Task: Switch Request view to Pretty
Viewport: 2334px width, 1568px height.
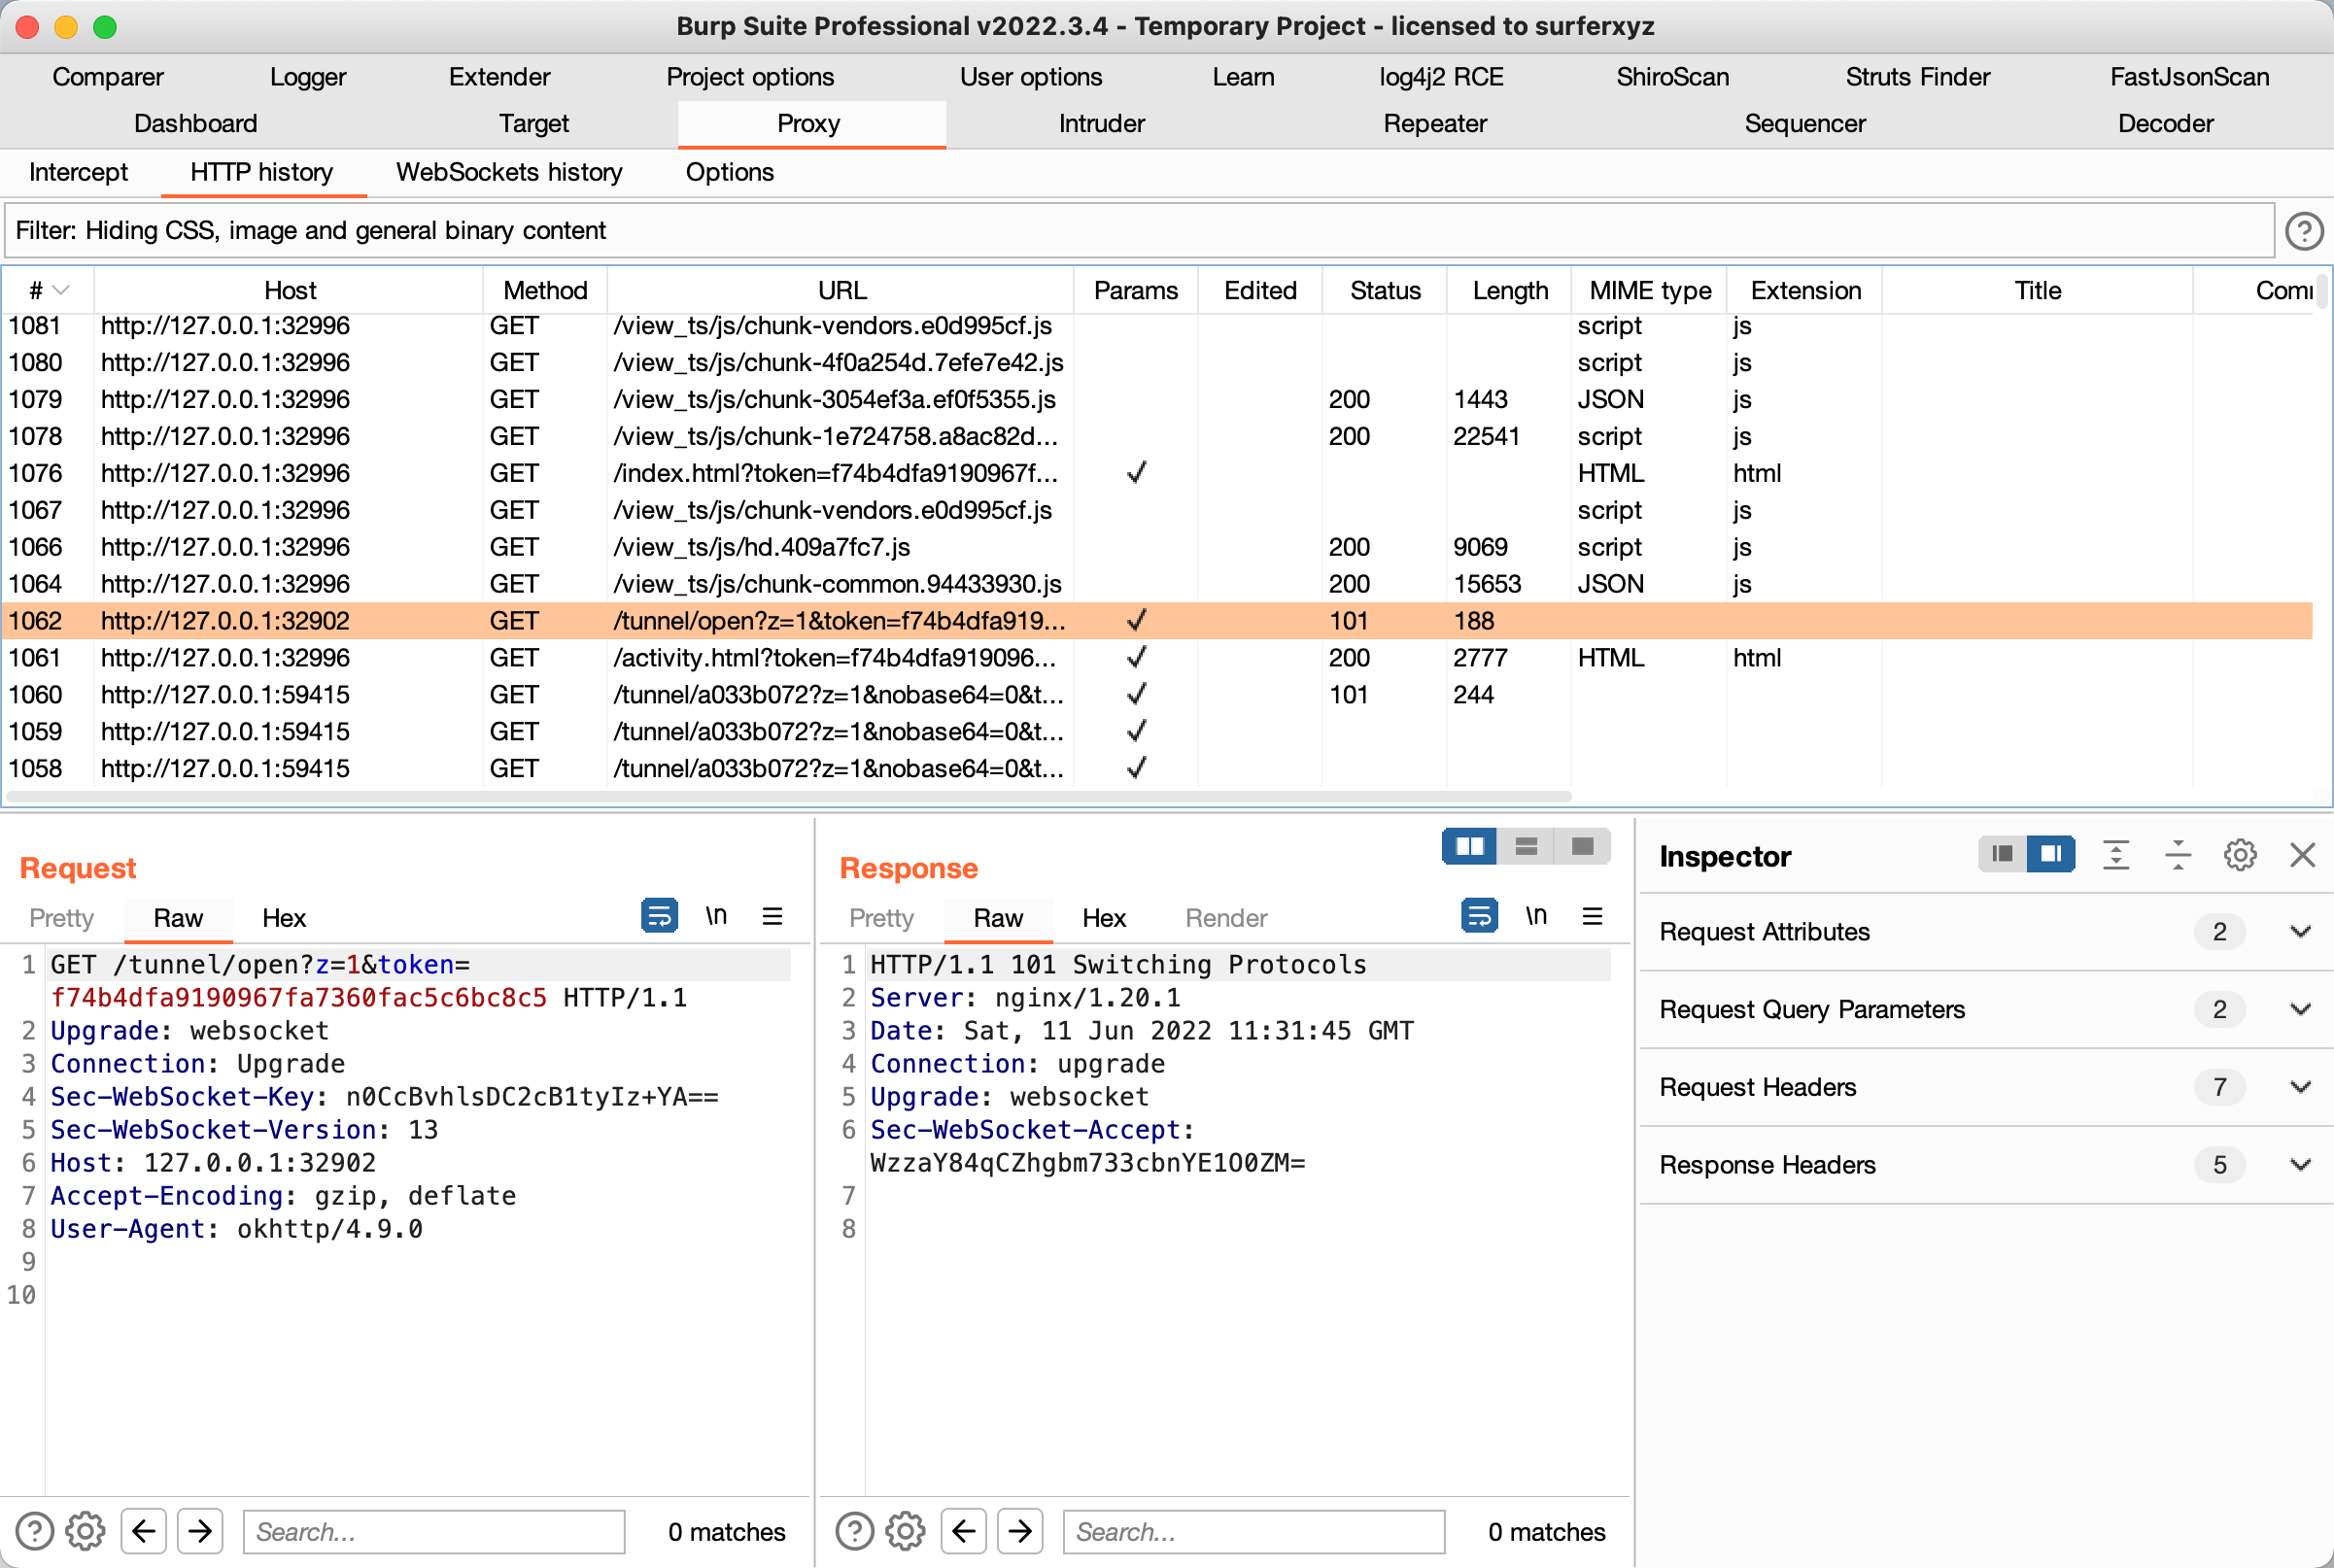Action: pos(61,918)
